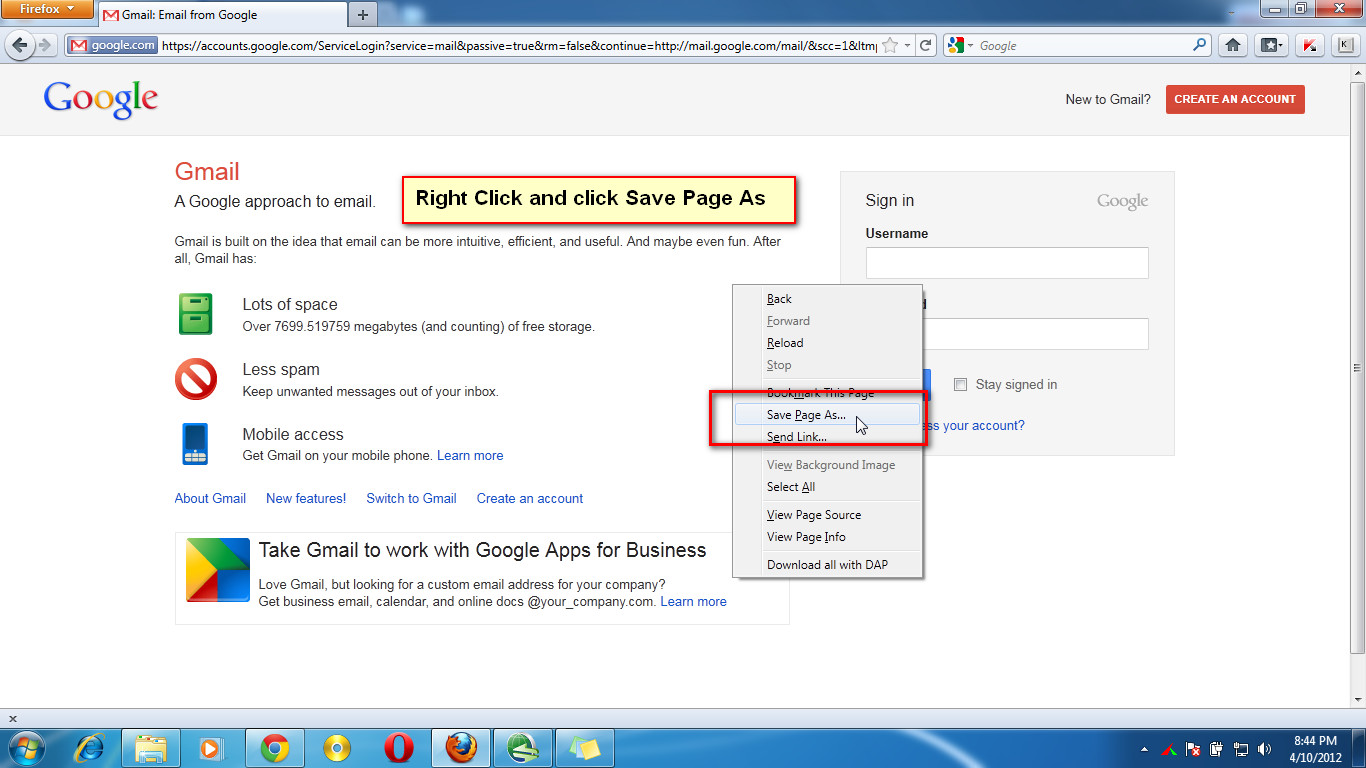Choose Reload in the context menu
1366x768 pixels.
point(827,343)
